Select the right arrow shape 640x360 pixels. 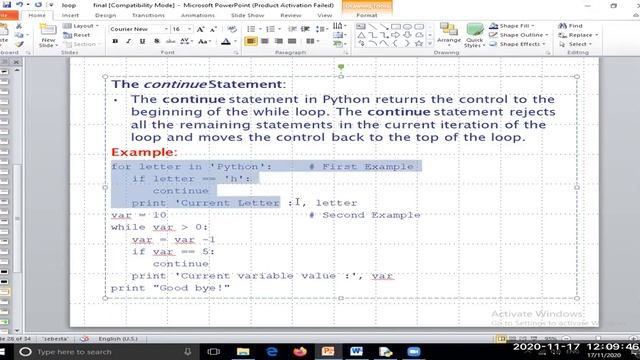tap(396, 35)
